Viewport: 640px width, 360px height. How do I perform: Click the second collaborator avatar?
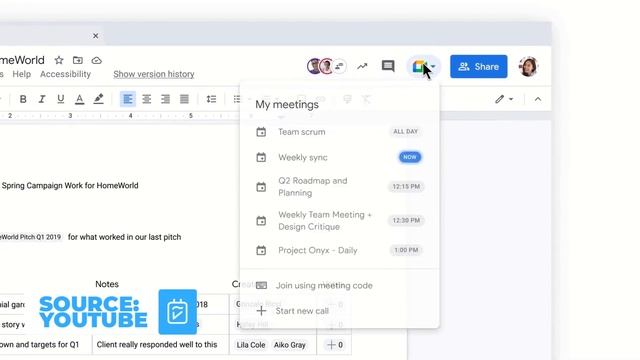pyautogui.click(x=327, y=66)
